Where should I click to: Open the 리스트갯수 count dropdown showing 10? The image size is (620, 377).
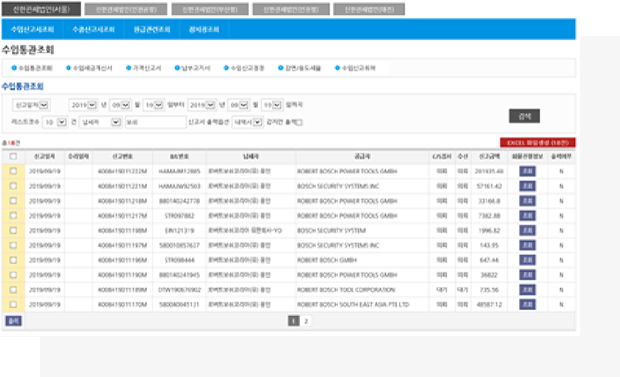click(x=55, y=122)
